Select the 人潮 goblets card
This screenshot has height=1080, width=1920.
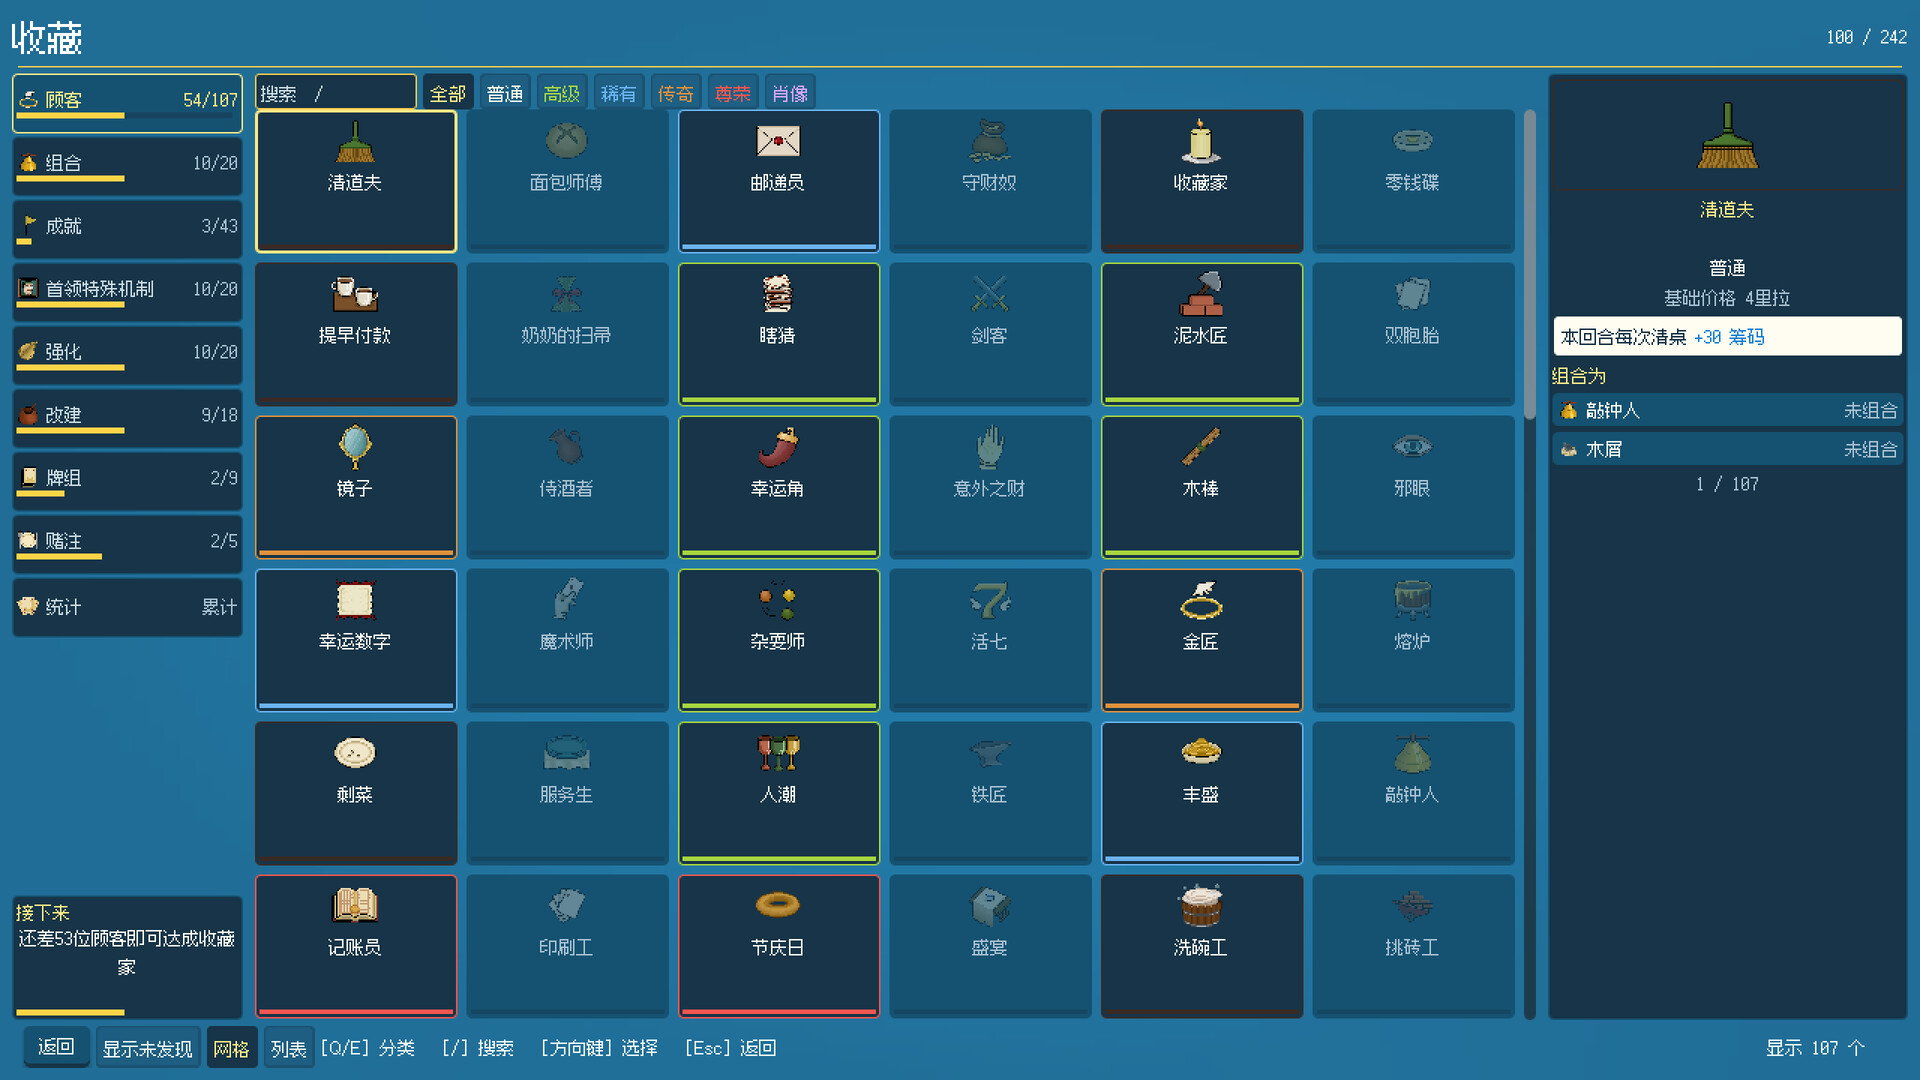coord(779,793)
